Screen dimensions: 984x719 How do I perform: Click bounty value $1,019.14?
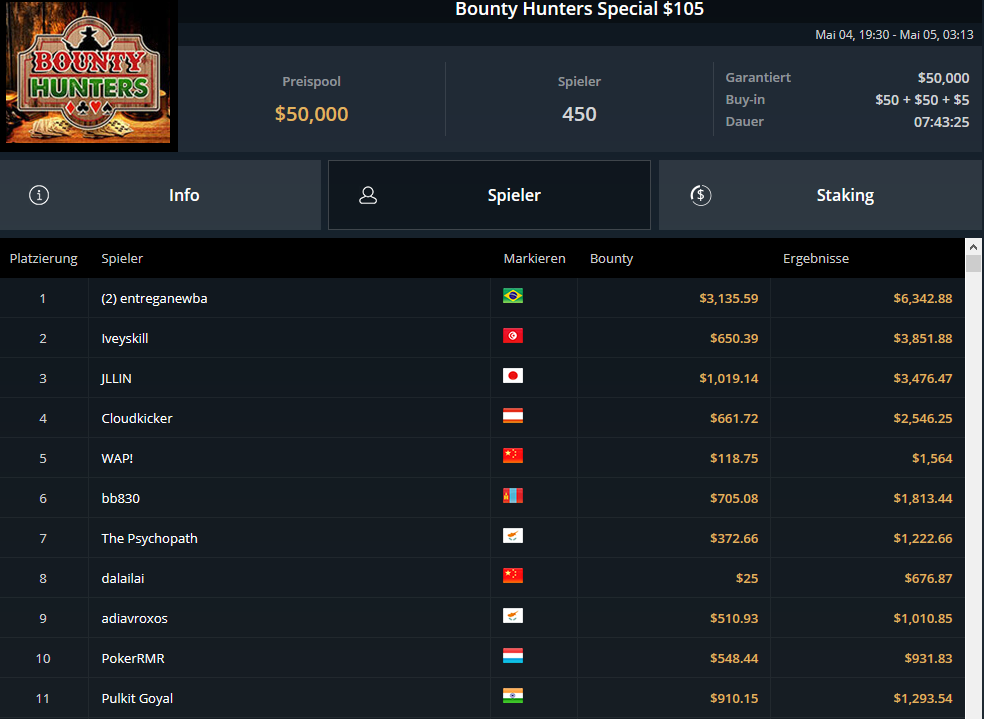point(729,378)
